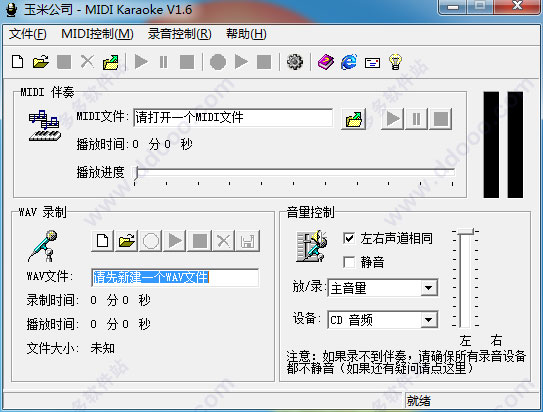Open the MIDI控制(M) menu
This screenshot has height=412, width=543.
coord(97,34)
